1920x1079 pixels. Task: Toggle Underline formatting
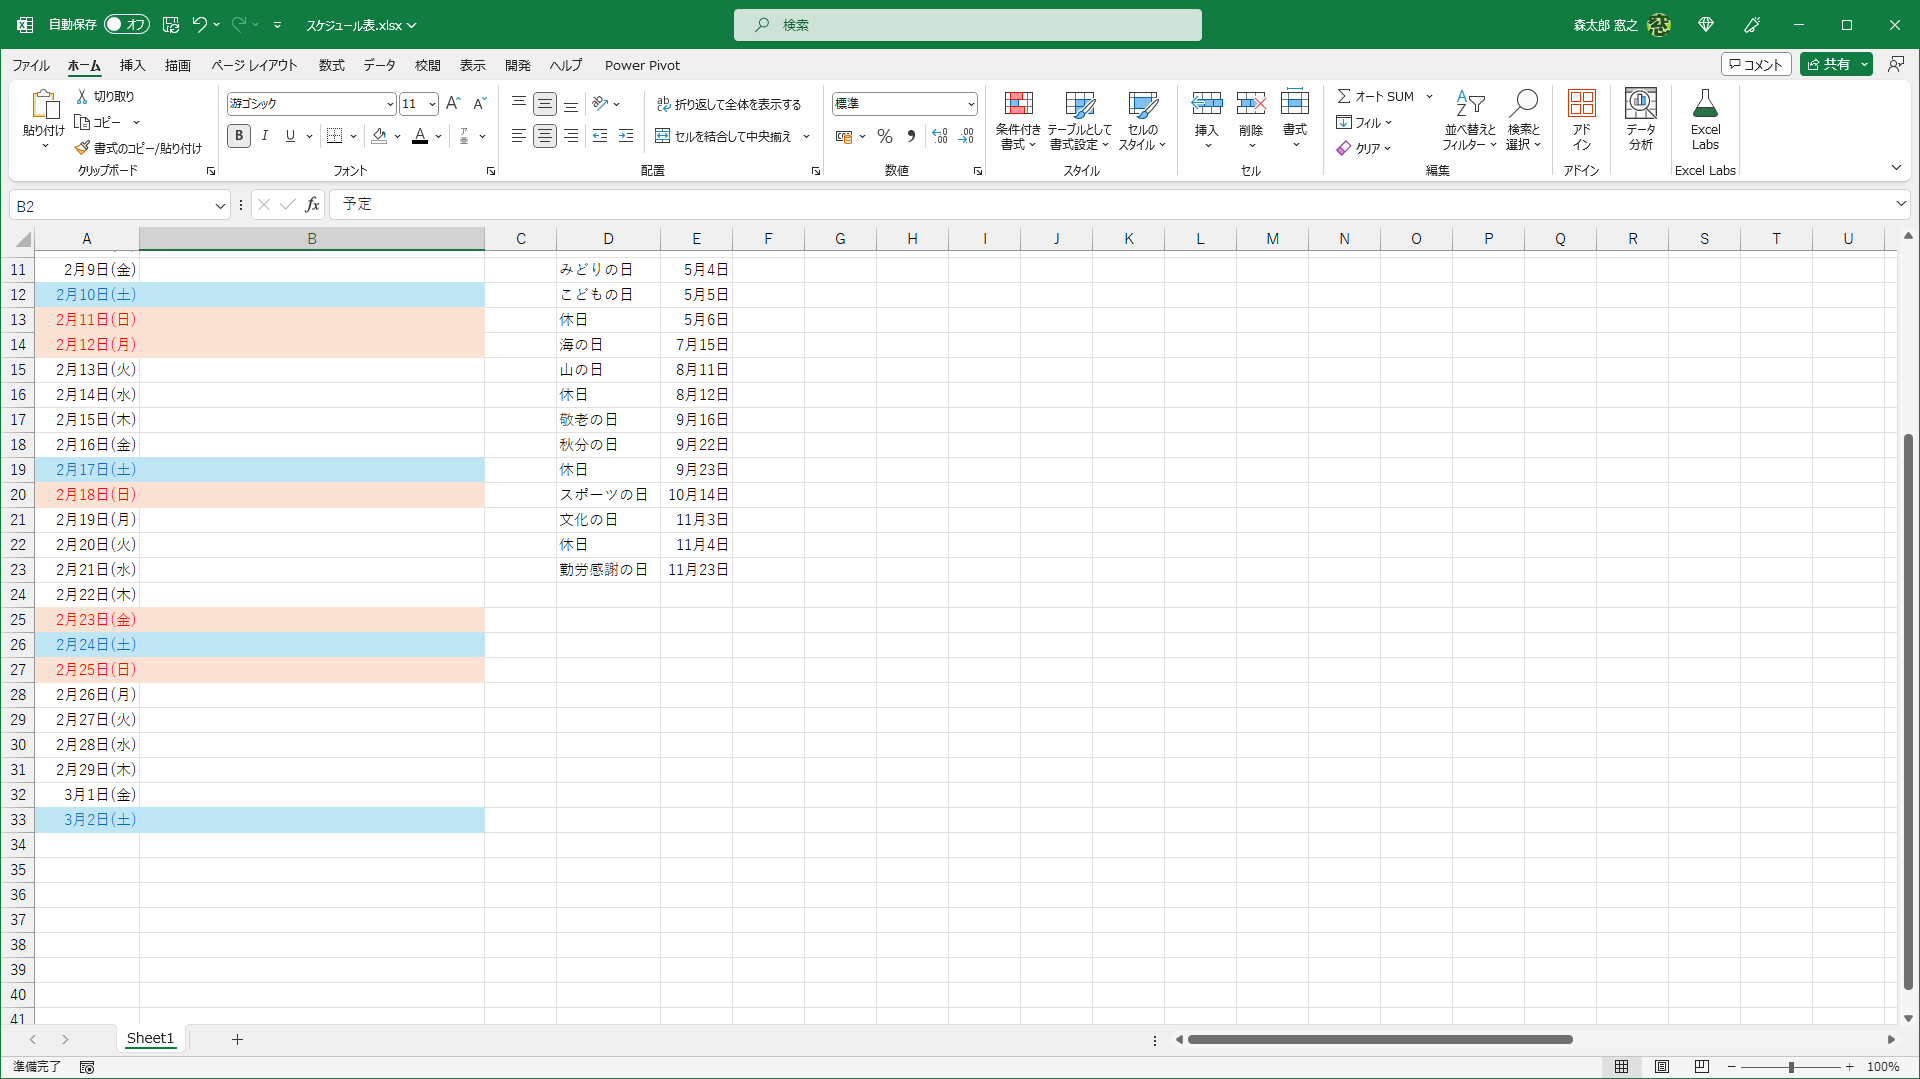coord(290,136)
